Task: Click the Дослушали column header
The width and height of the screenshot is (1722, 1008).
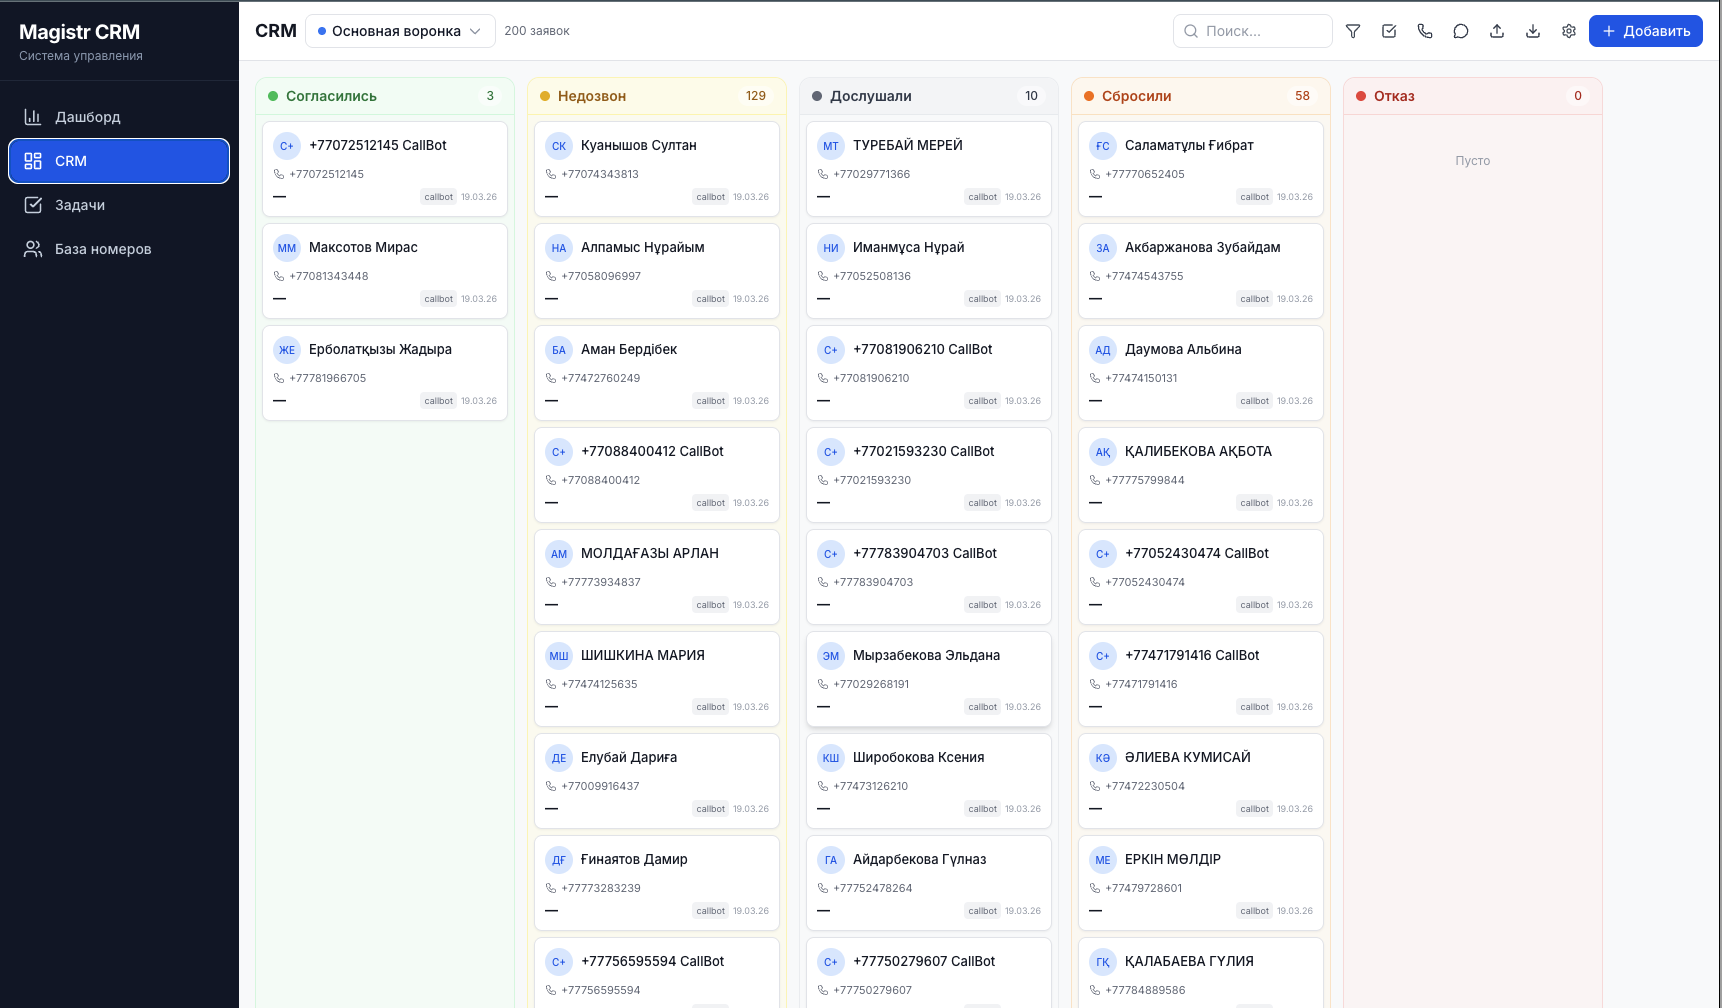Action: (929, 96)
